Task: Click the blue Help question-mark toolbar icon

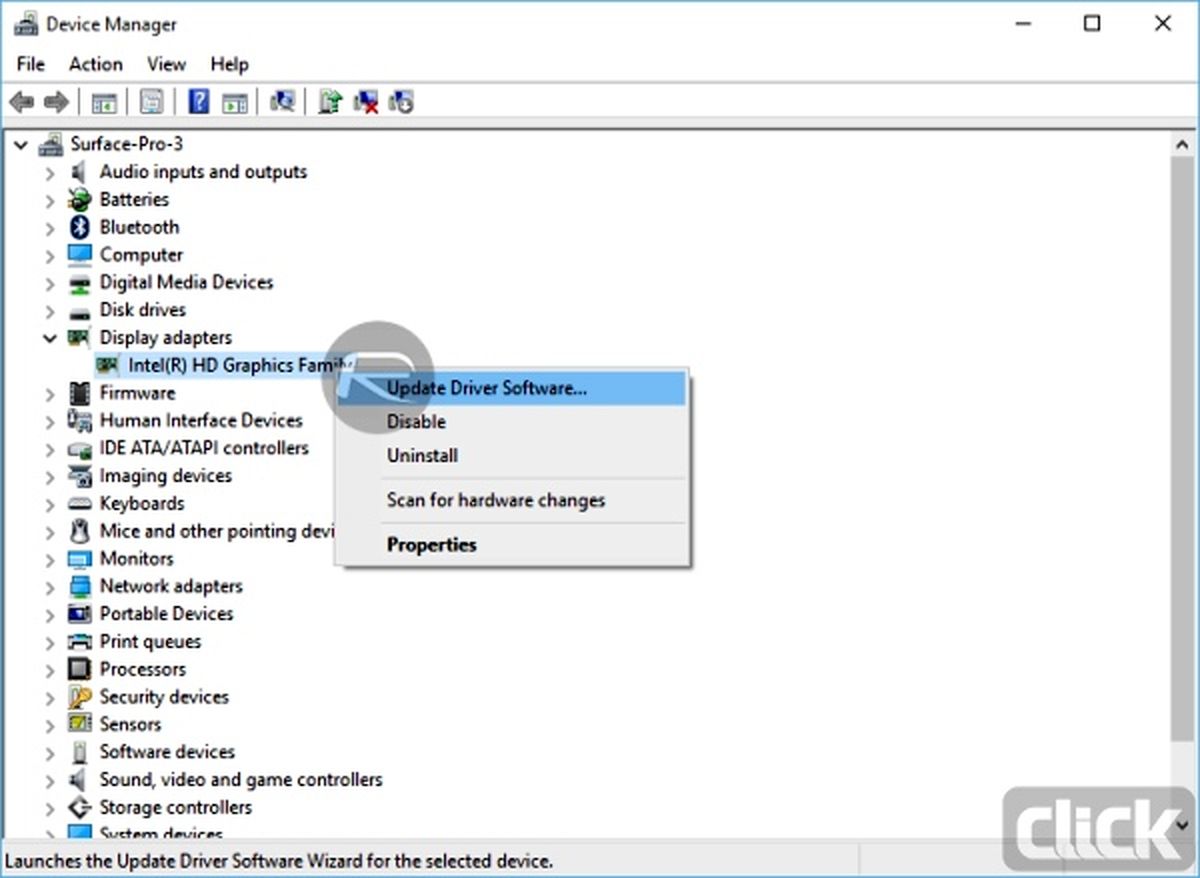Action: [x=199, y=101]
